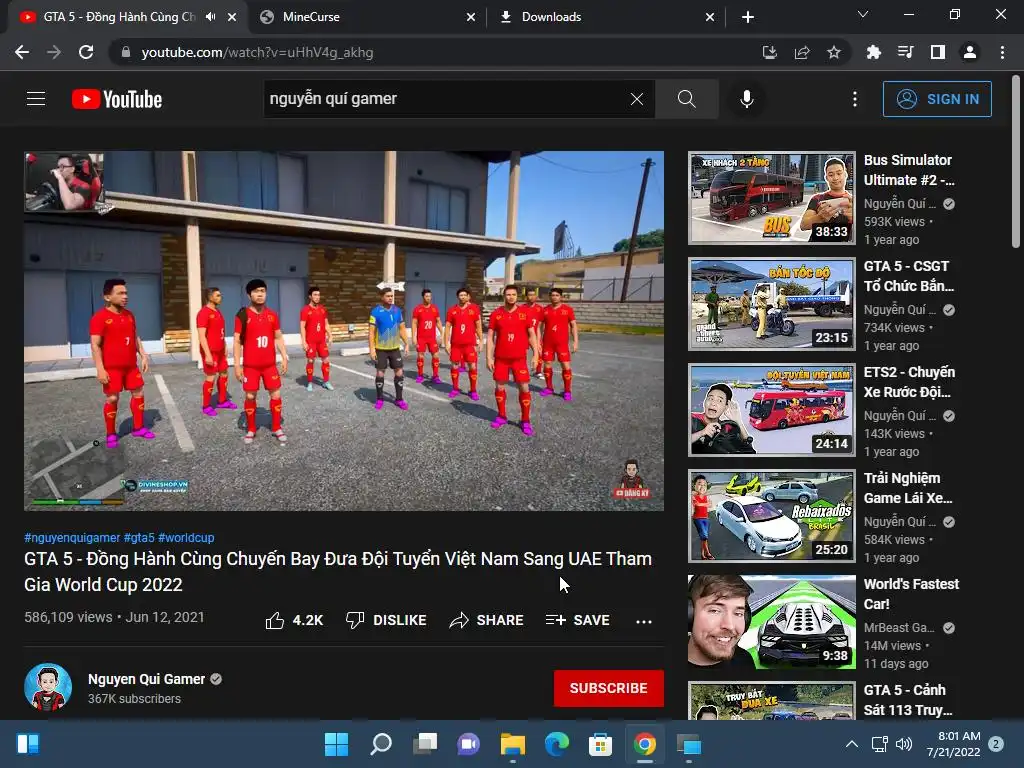Subscribe to Nguyen Qui Gamer

pyautogui.click(x=609, y=688)
